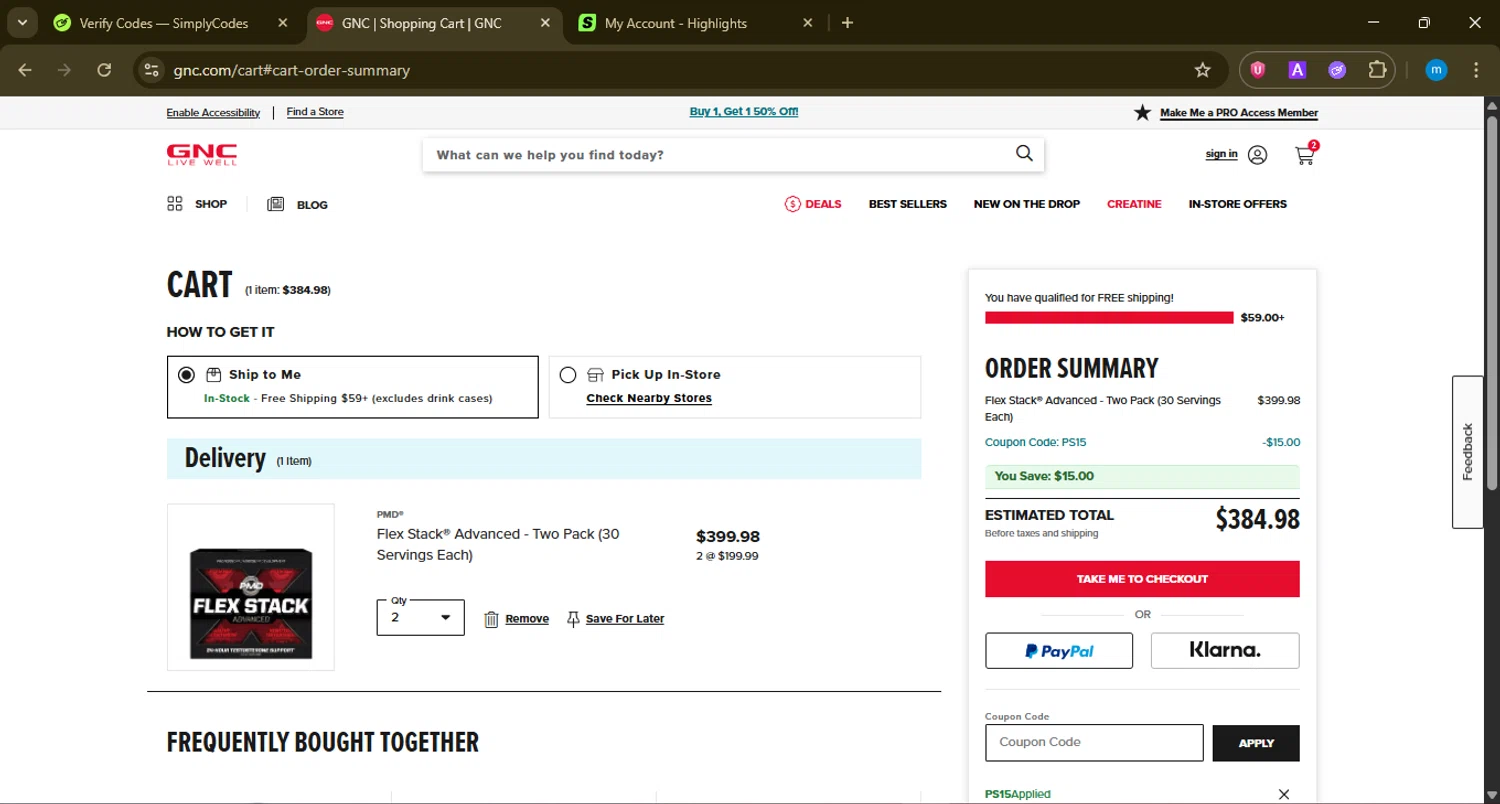Open the browser tab search chevron
Image resolution: width=1500 pixels, height=804 pixels.
click(x=22, y=22)
